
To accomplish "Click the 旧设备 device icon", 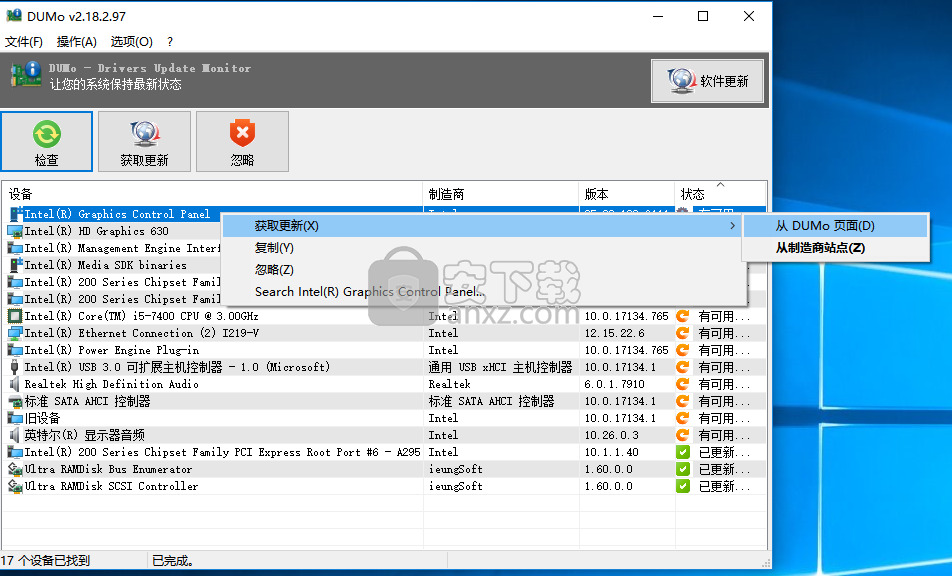I will (15, 418).
